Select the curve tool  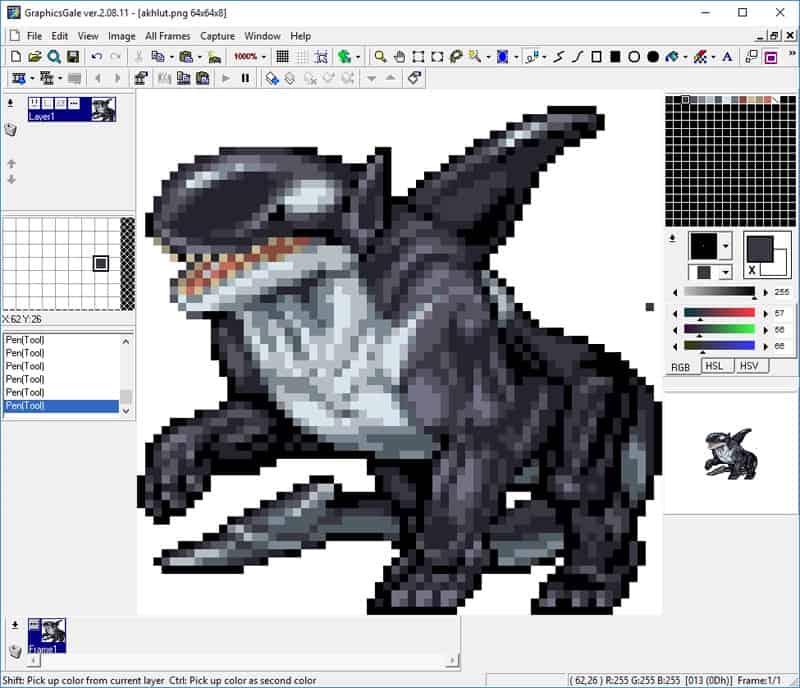pyautogui.click(x=578, y=57)
